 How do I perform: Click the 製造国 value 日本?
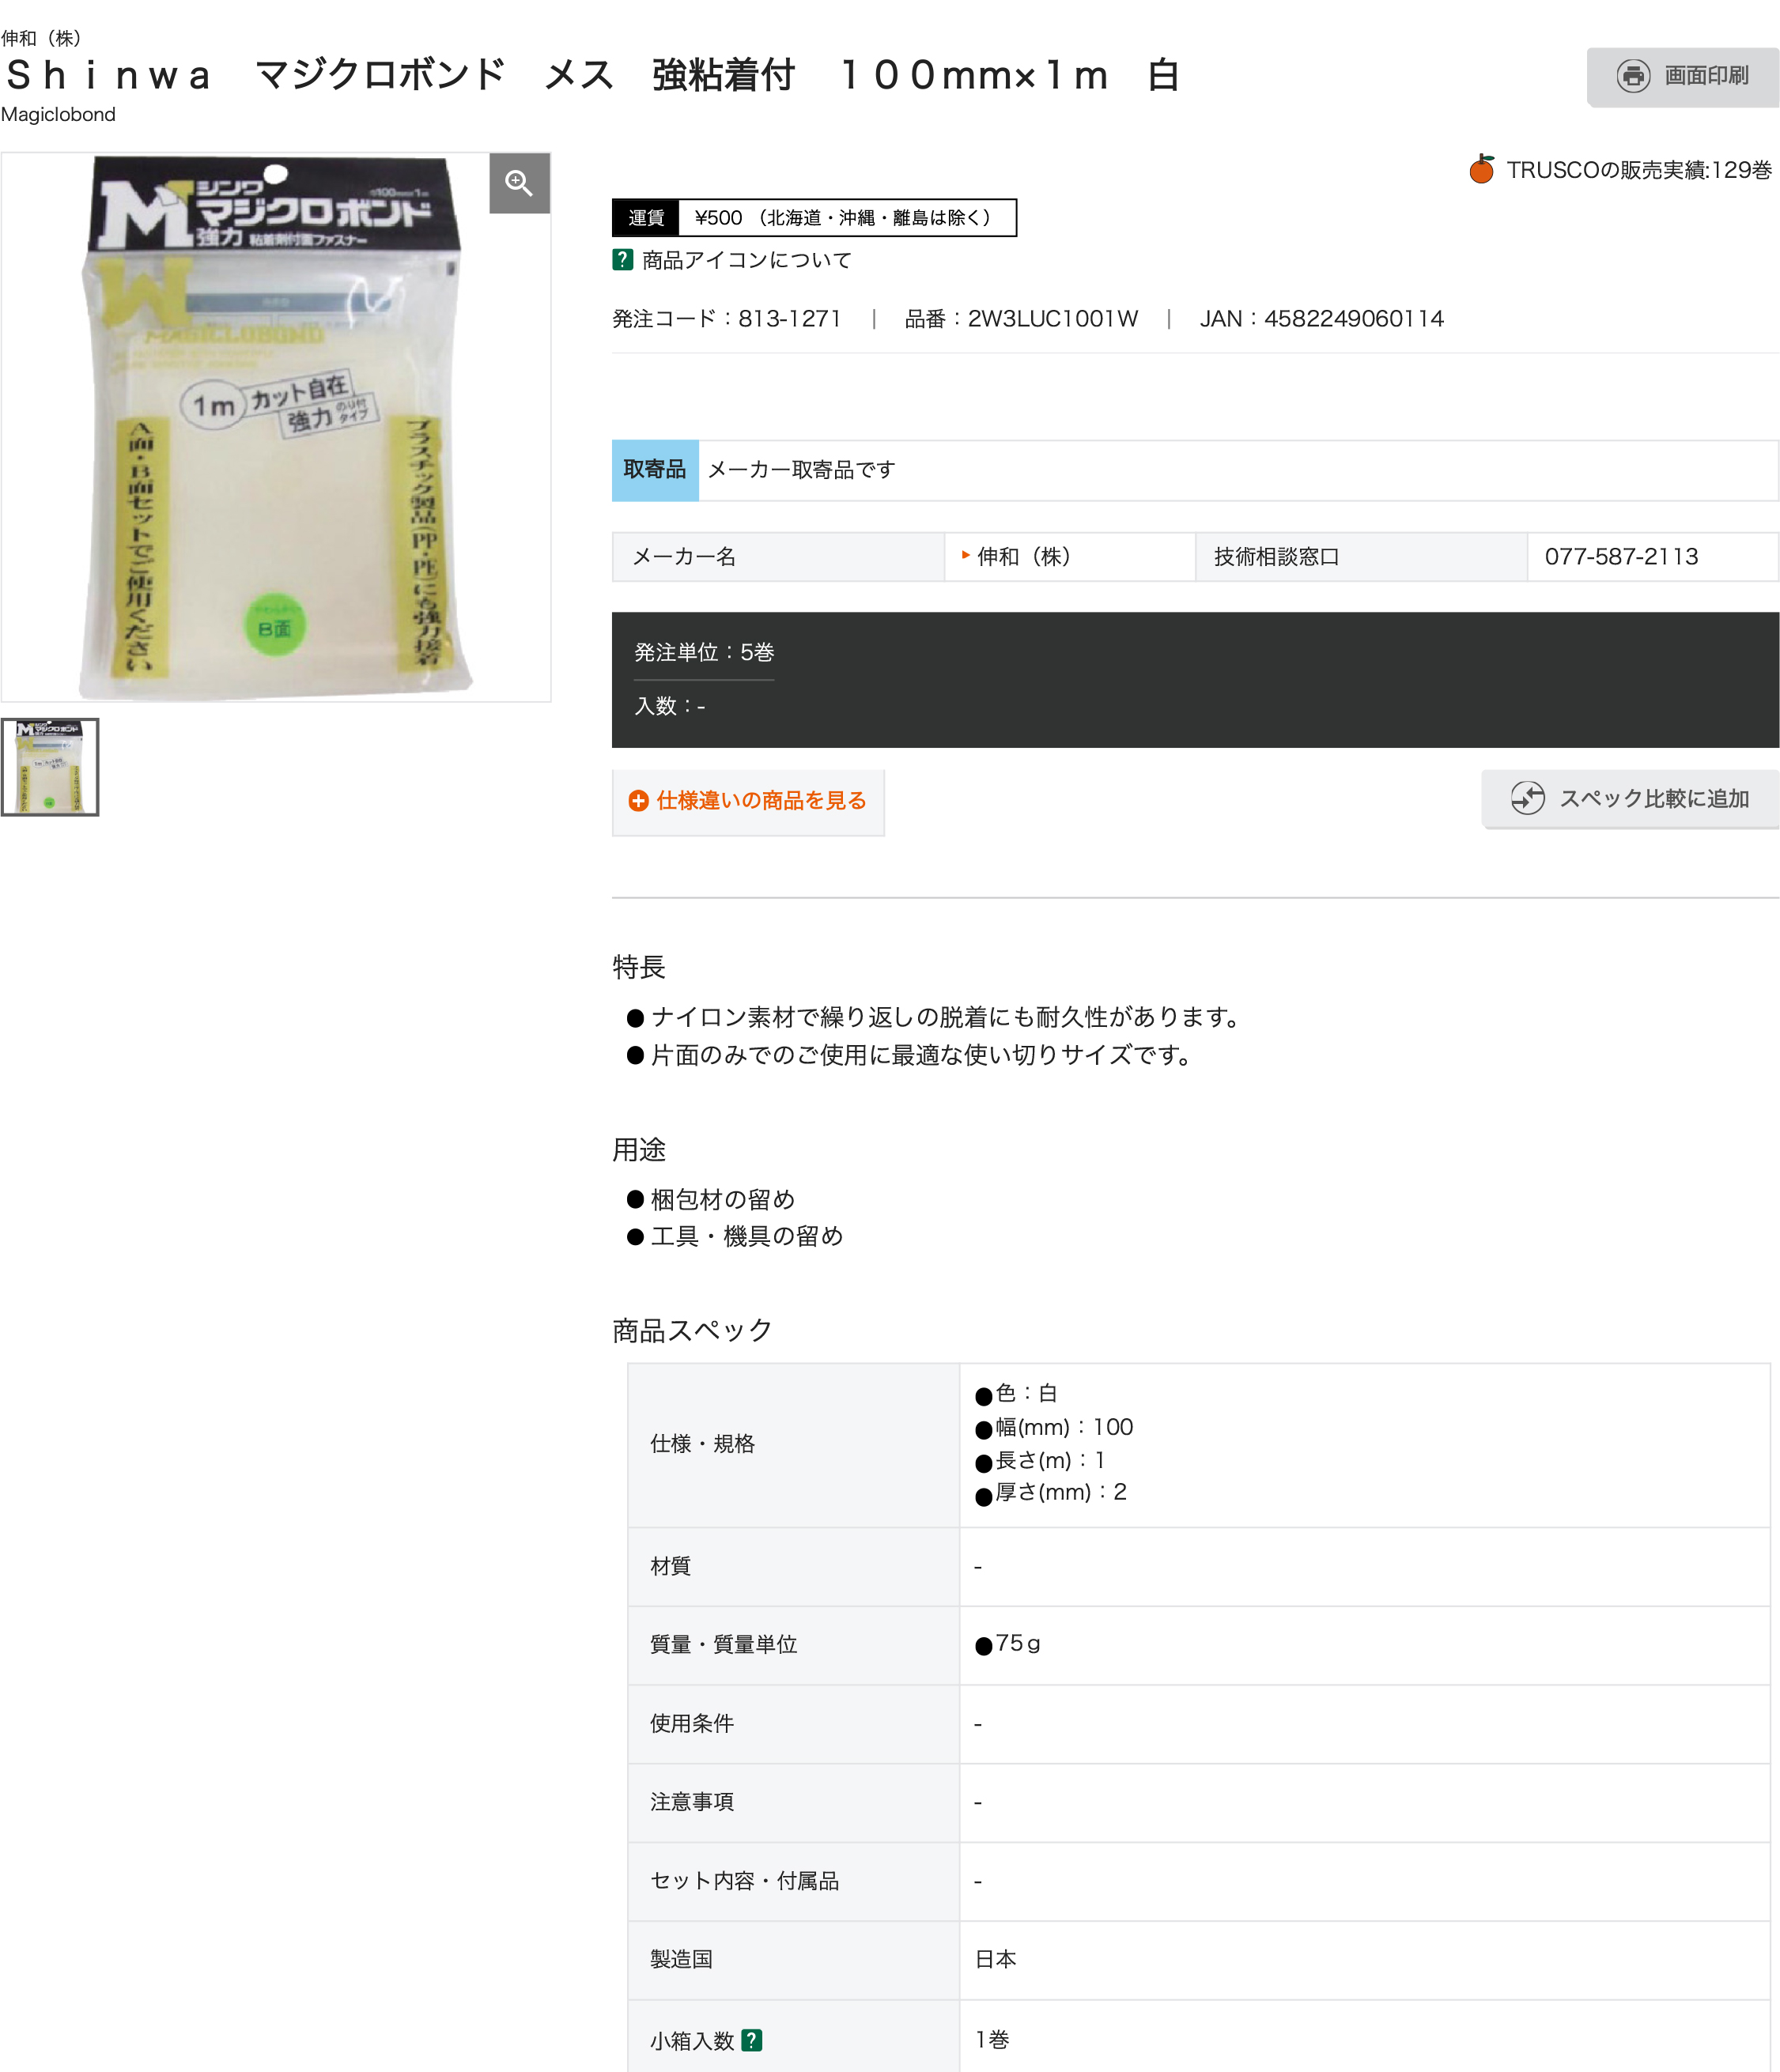[x=995, y=1959]
